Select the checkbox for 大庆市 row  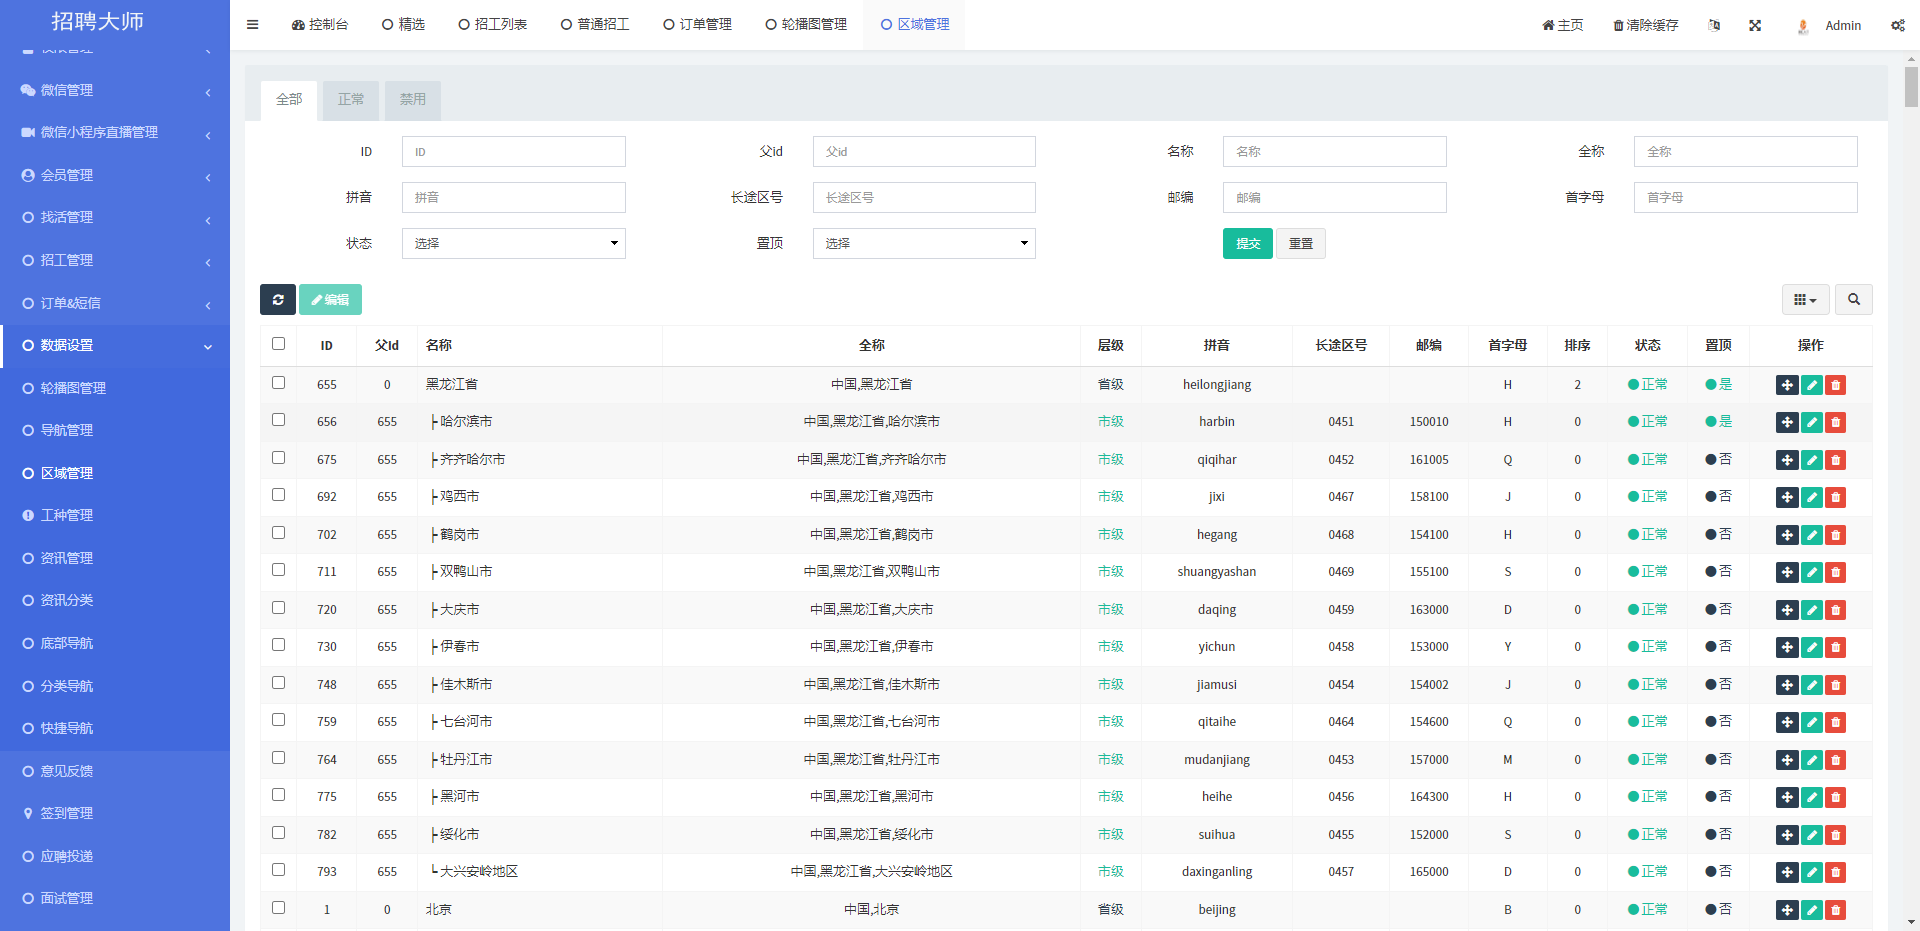tap(279, 608)
